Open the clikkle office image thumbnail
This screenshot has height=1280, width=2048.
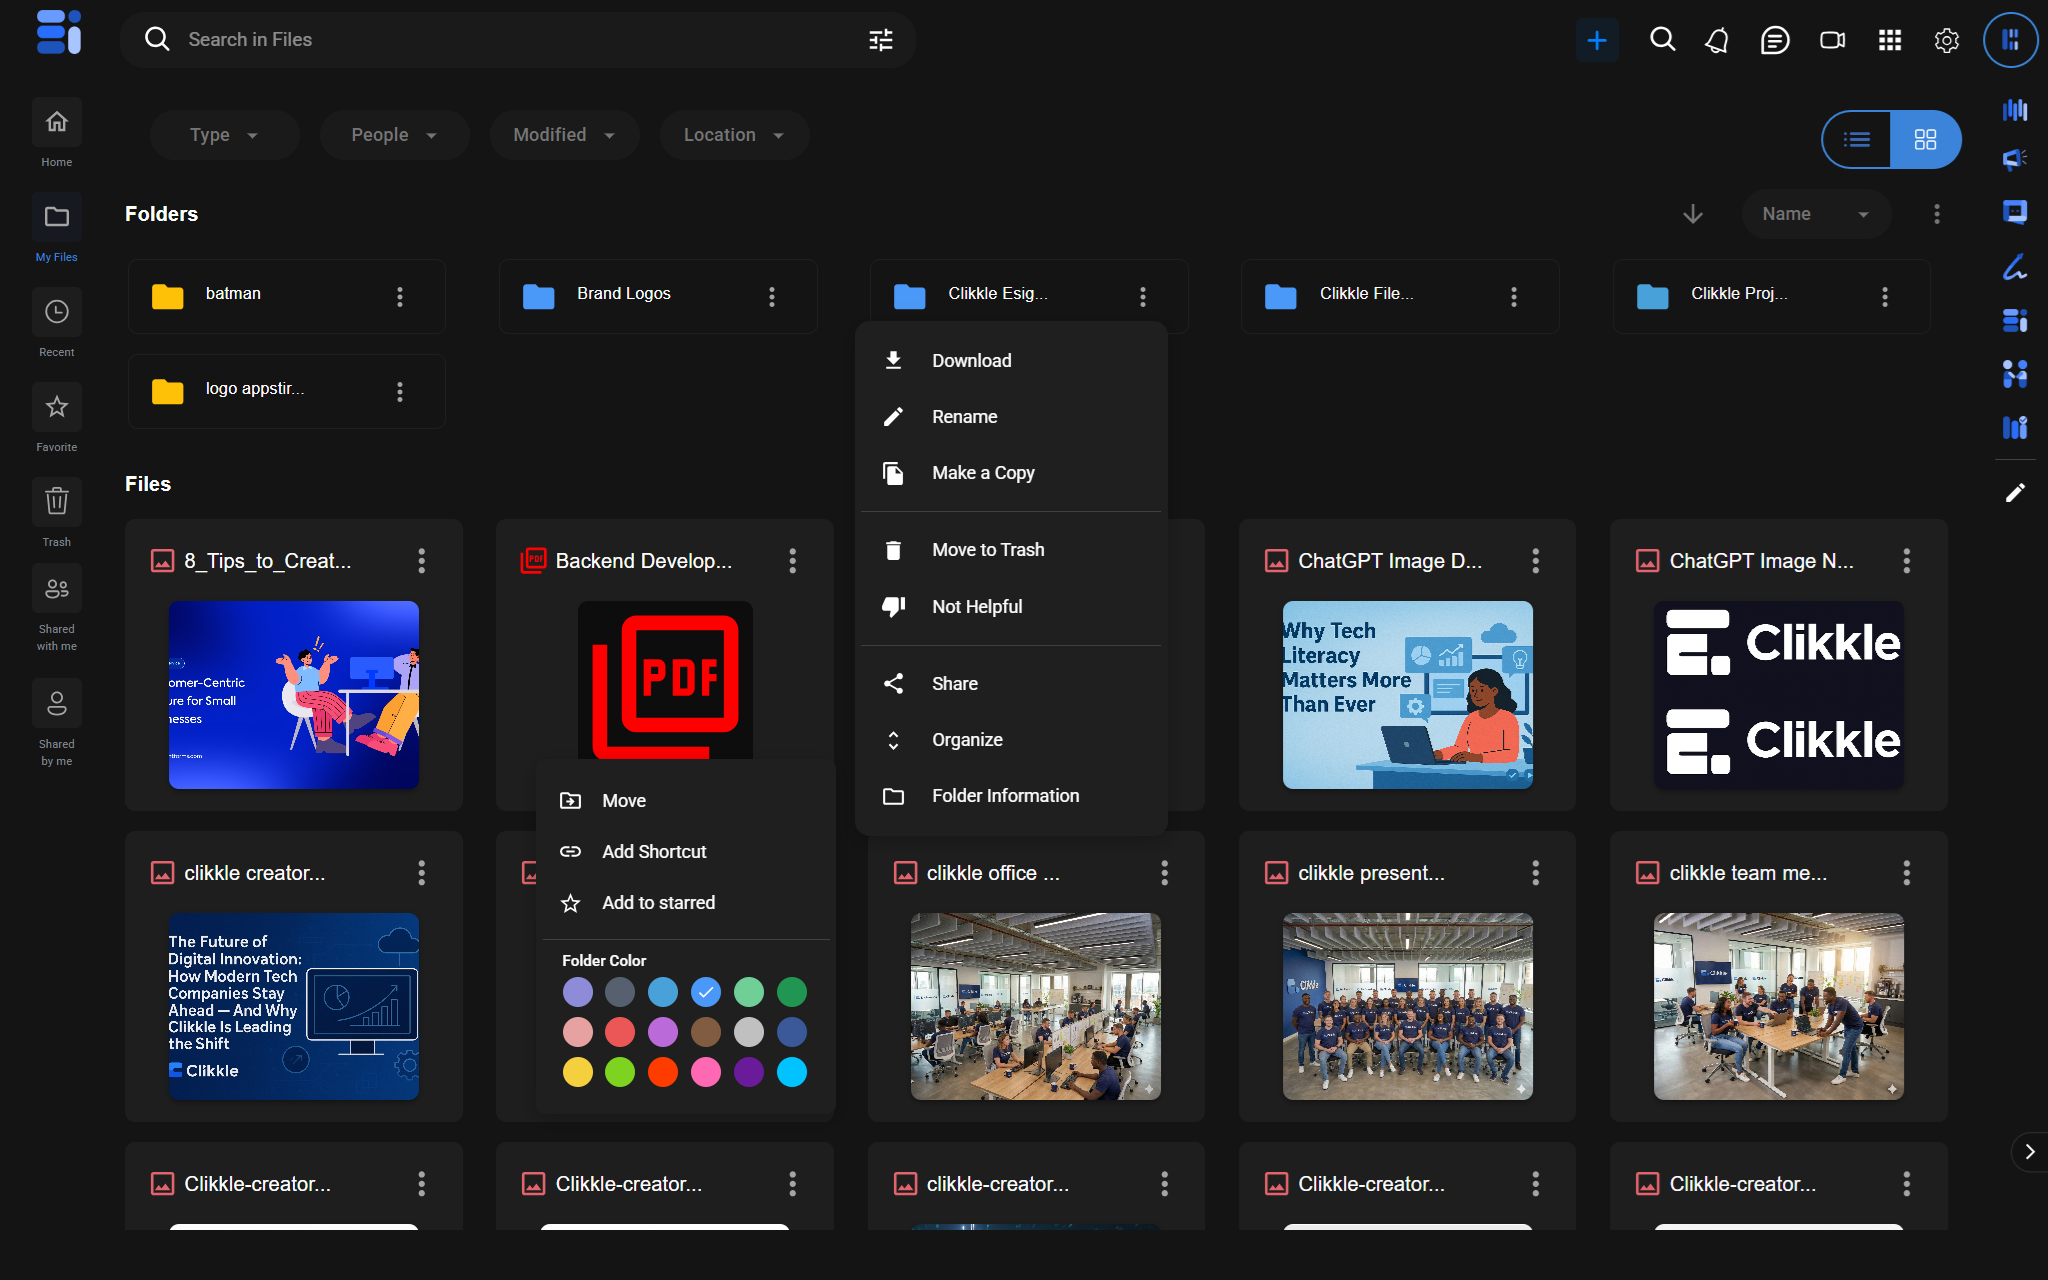coord(1035,1006)
